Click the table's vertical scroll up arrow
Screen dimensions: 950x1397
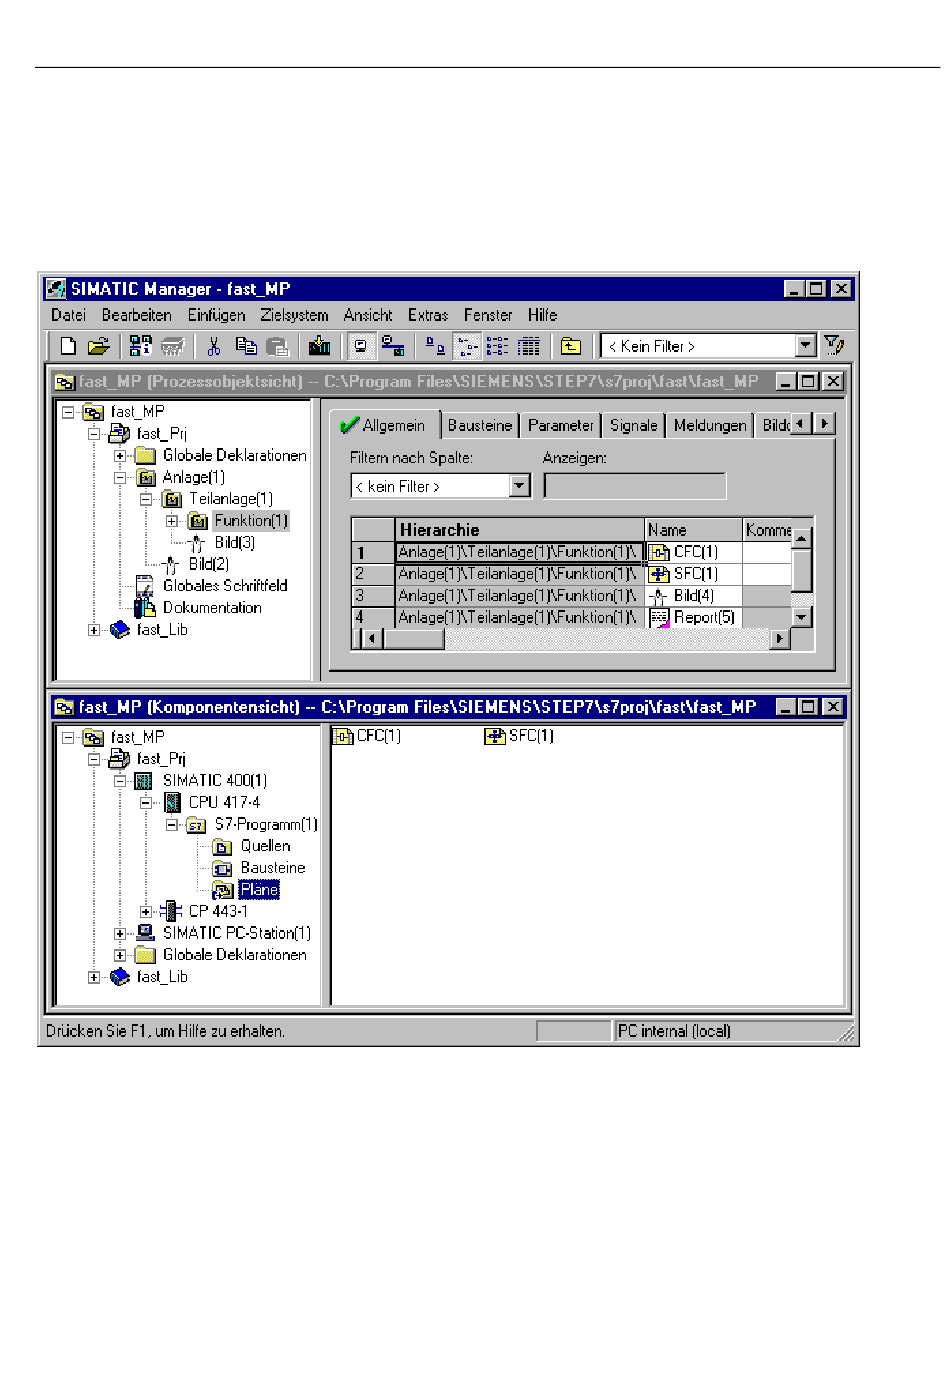point(802,538)
